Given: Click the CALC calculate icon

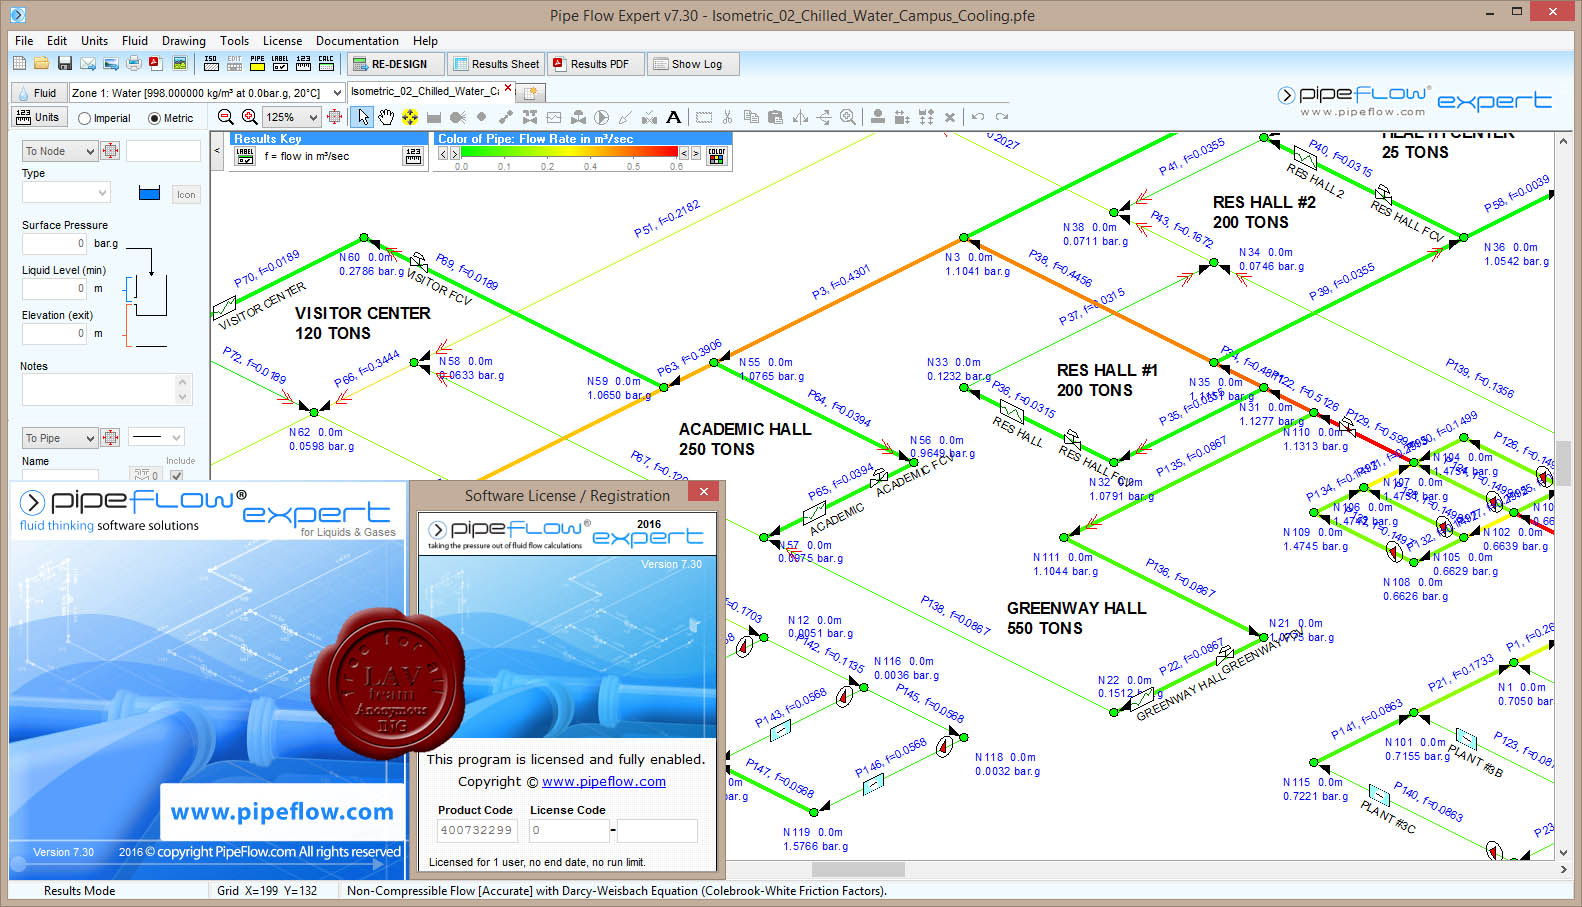Looking at the screenshot, I should coord(326,63).
